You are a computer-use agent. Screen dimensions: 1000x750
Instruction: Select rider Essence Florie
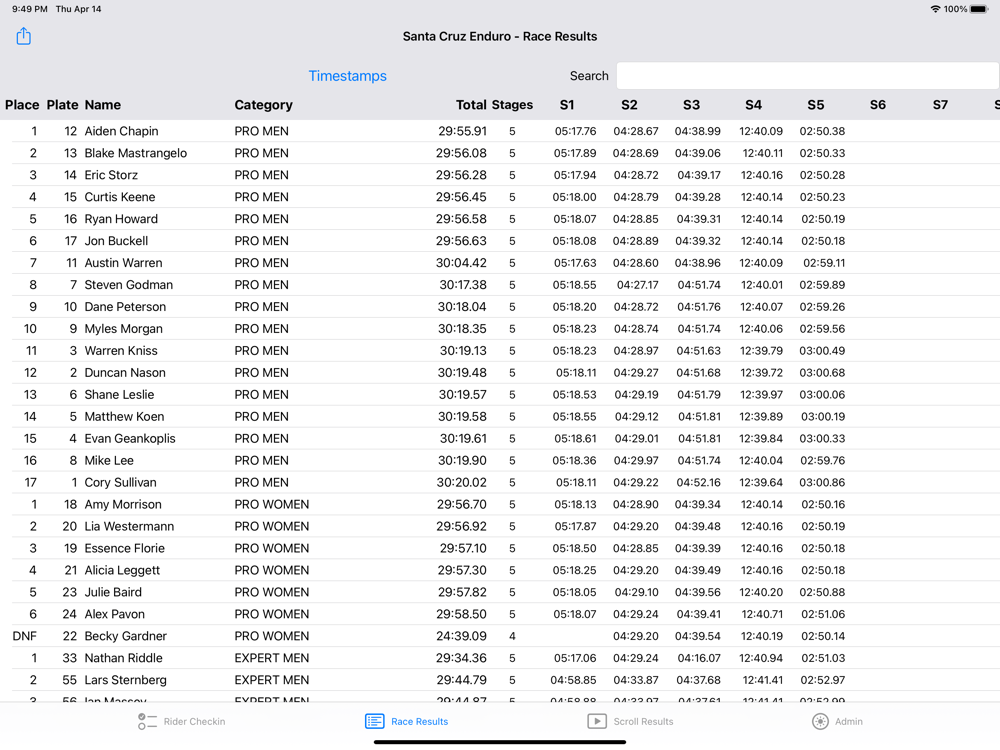click(x=125, y=548)
